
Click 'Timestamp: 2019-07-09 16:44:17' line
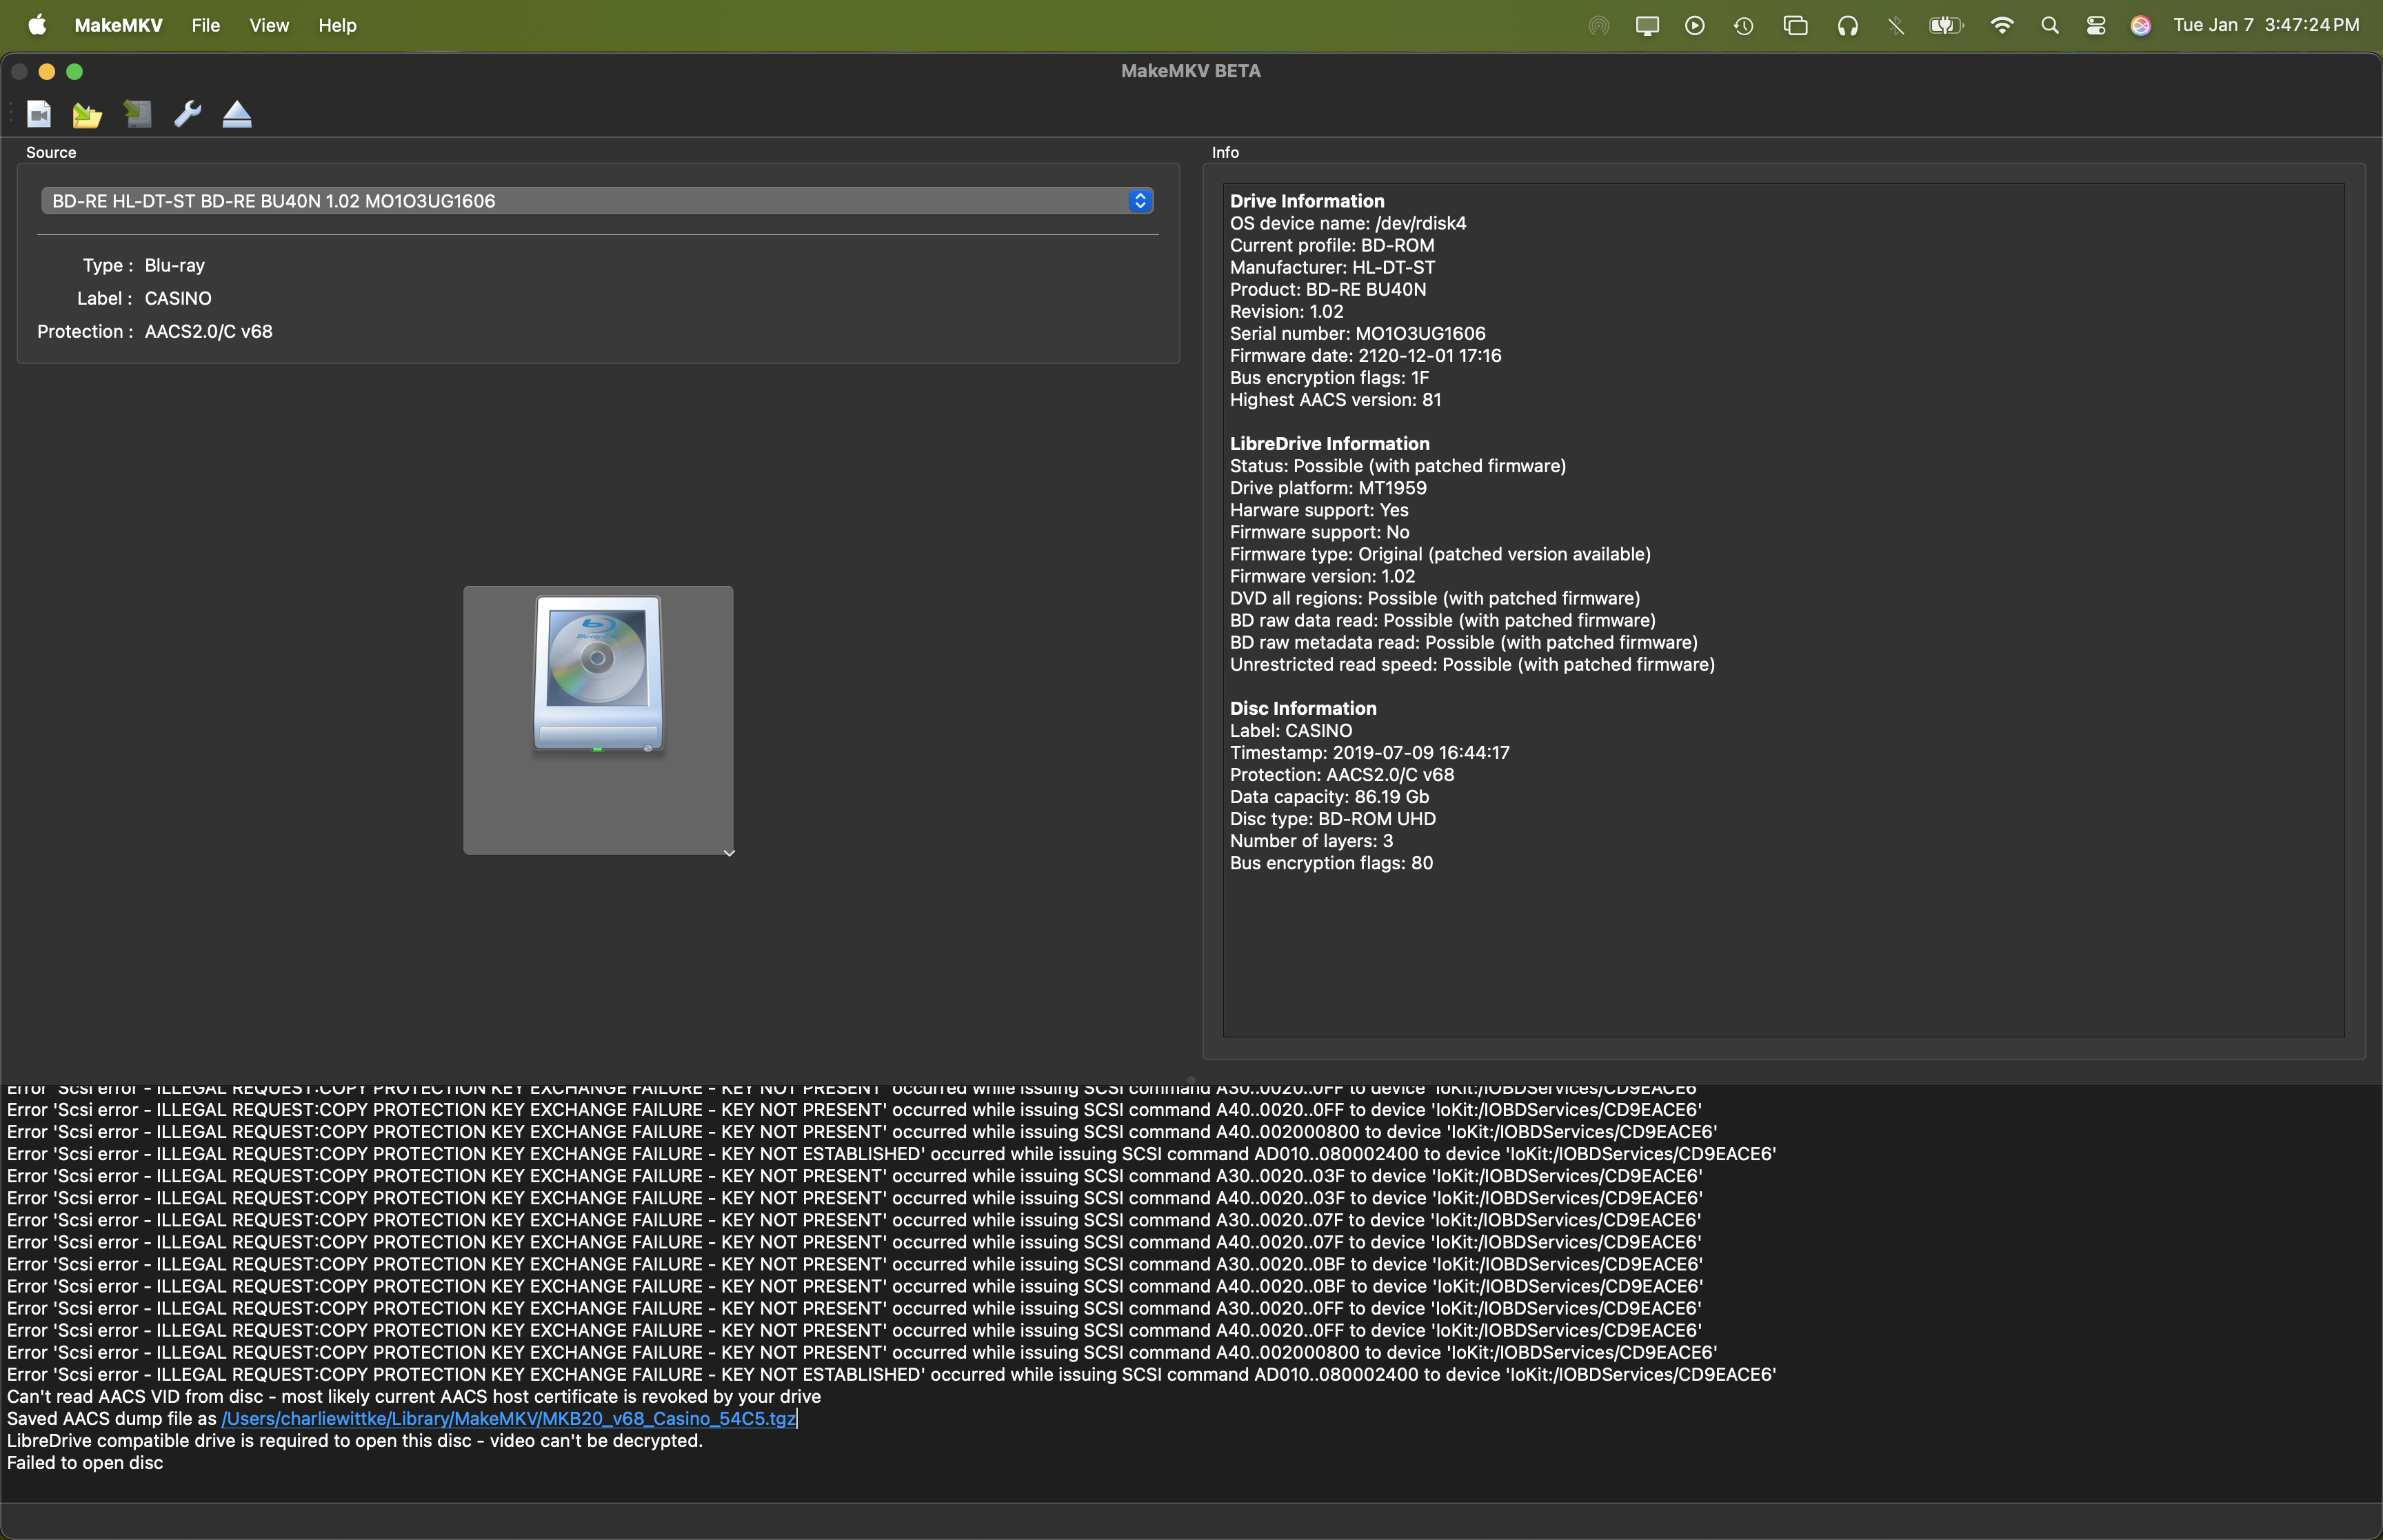coord(1369,752)
